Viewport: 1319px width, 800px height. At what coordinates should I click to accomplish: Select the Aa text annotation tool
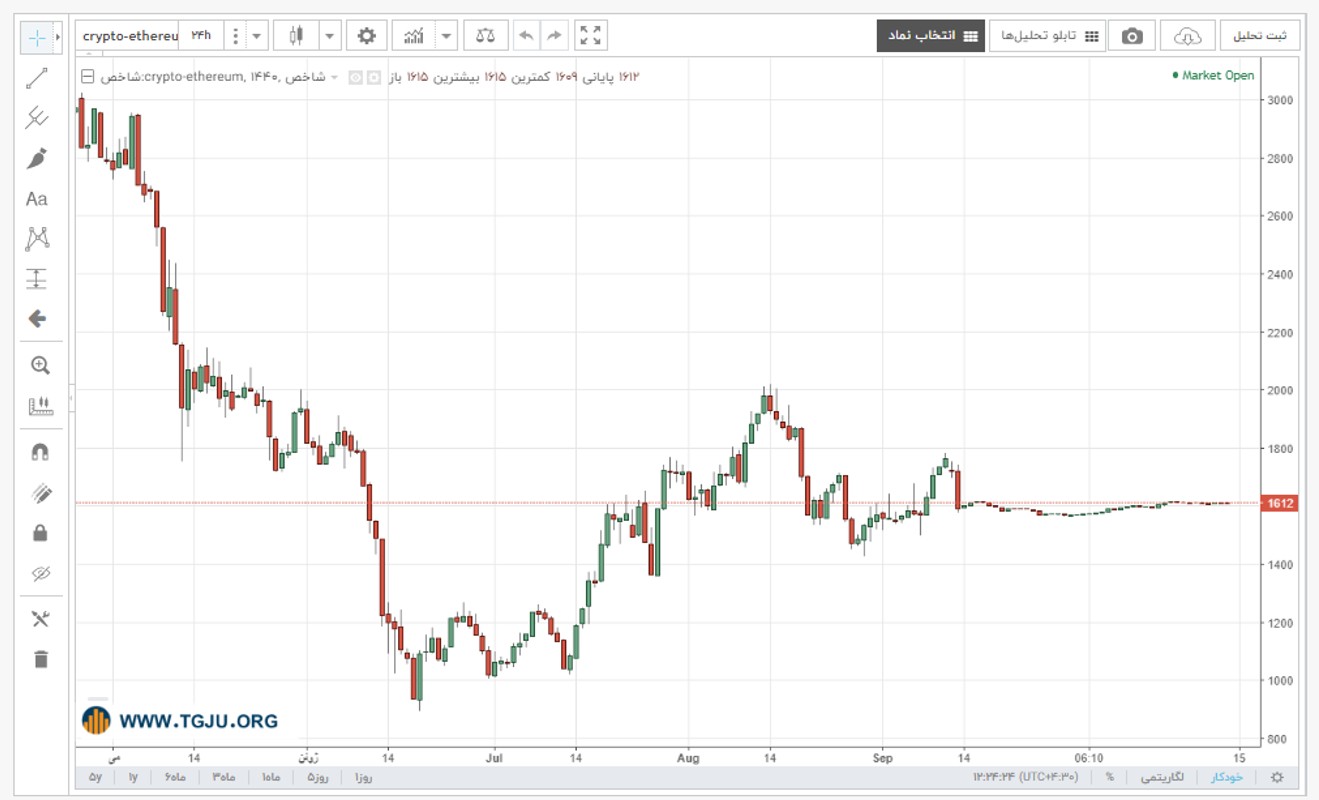(x=37, y=199)
